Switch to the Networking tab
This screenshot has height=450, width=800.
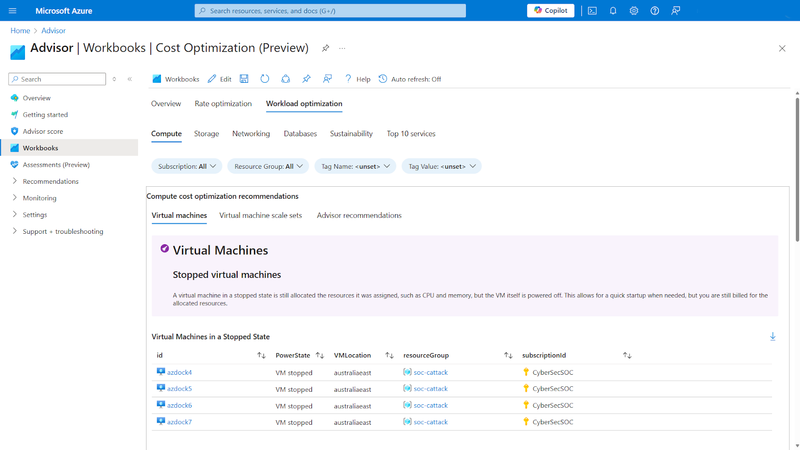(x=251, y=134)
